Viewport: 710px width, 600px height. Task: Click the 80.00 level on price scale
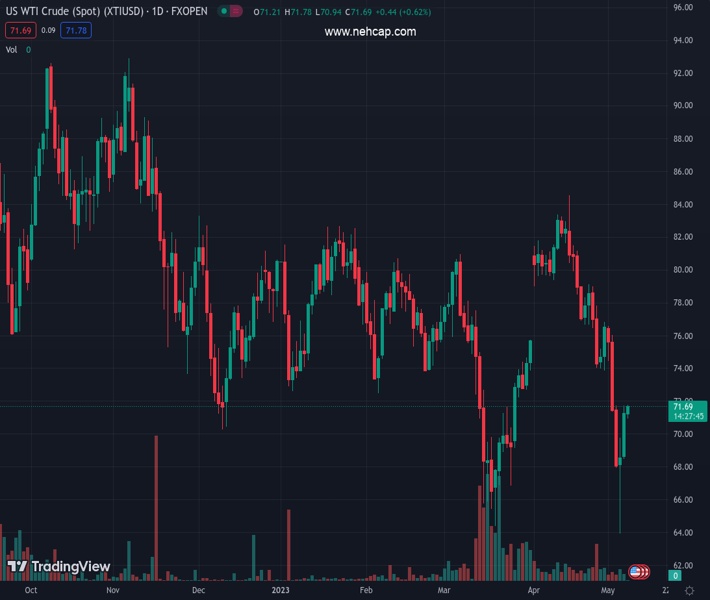(x=683, y=269)
